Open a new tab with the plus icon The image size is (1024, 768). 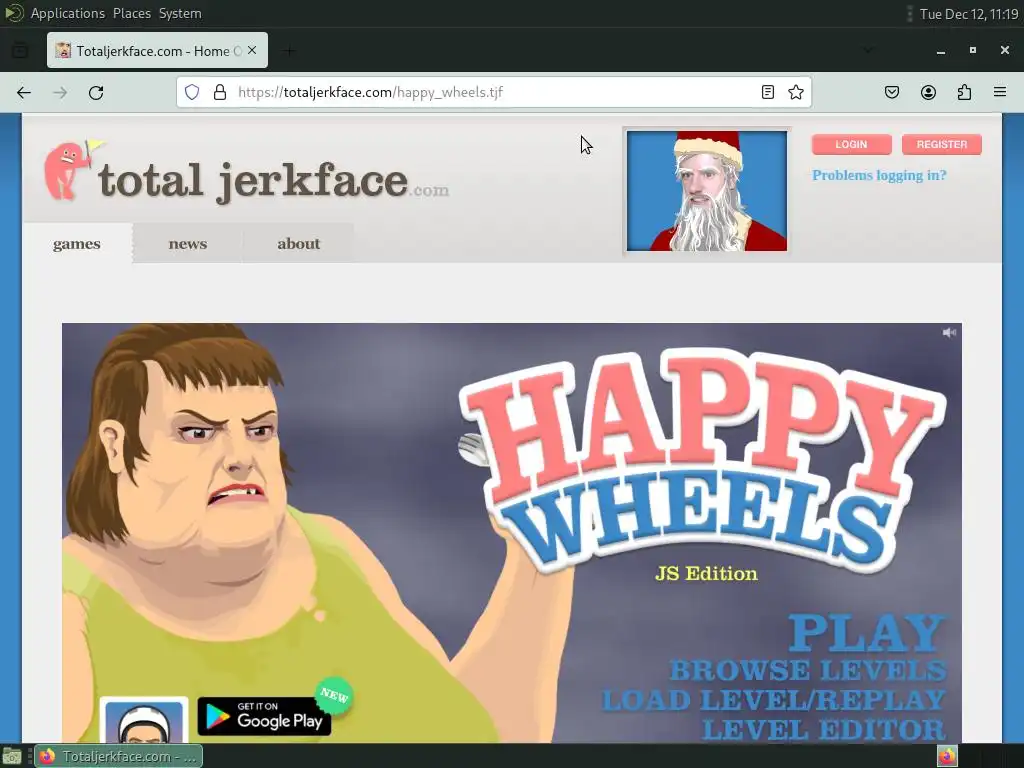point(289,50)
